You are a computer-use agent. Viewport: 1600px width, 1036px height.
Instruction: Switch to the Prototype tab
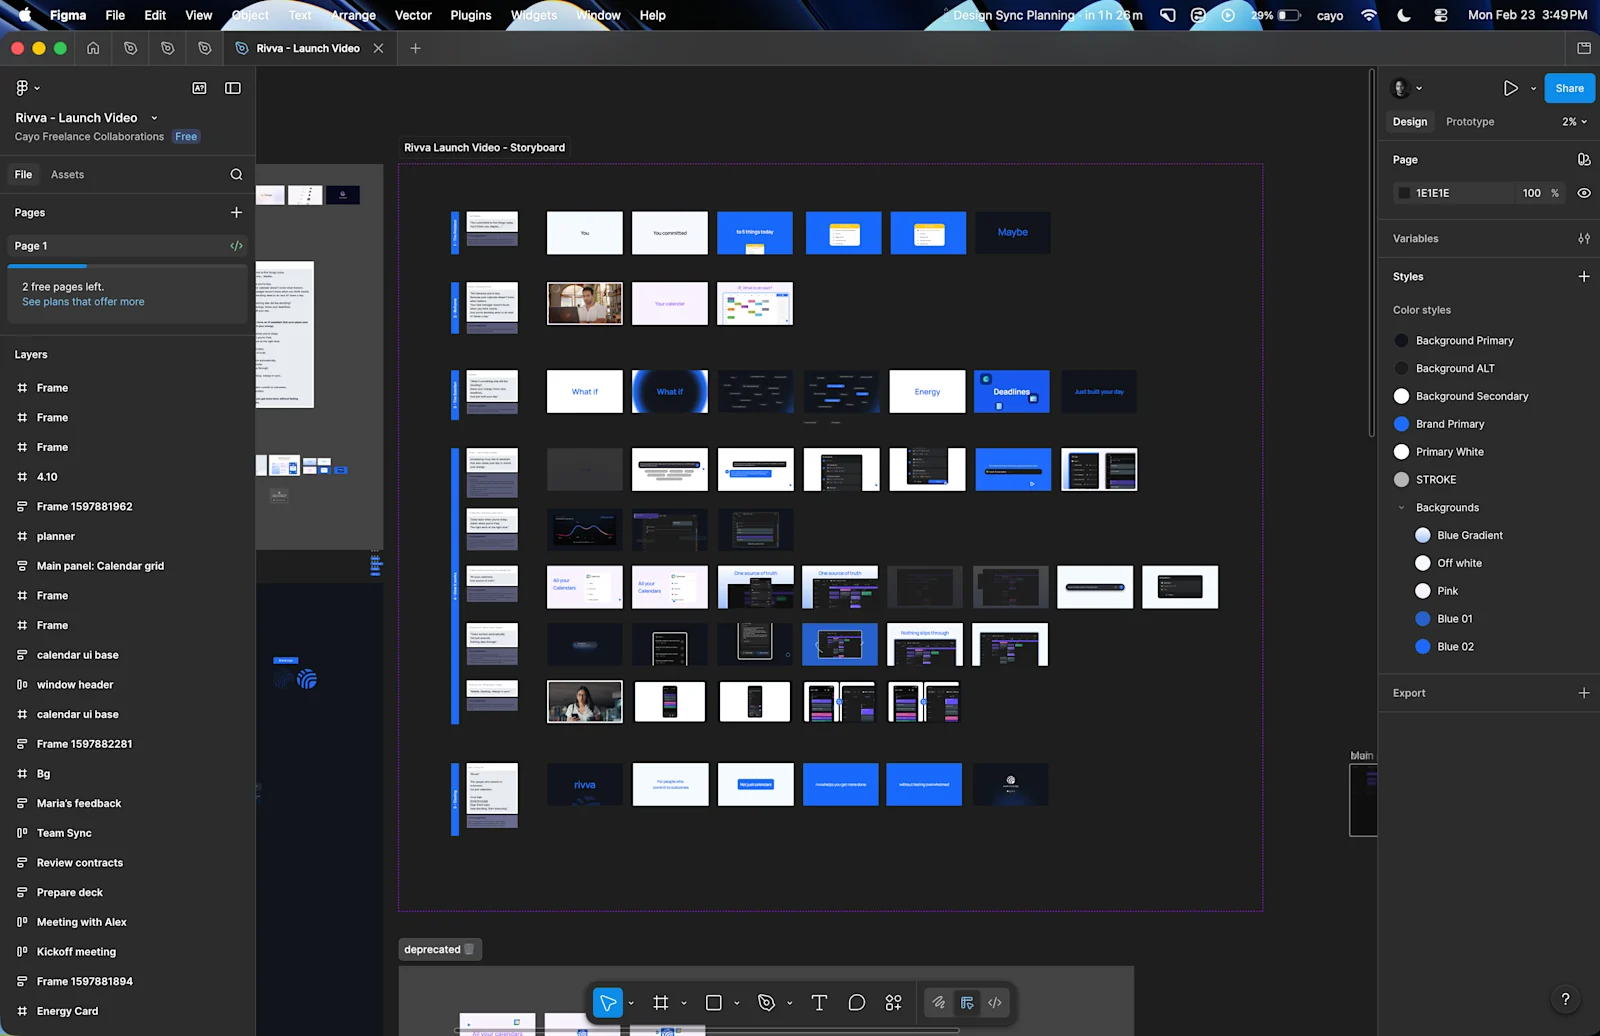coord(1470,122)
